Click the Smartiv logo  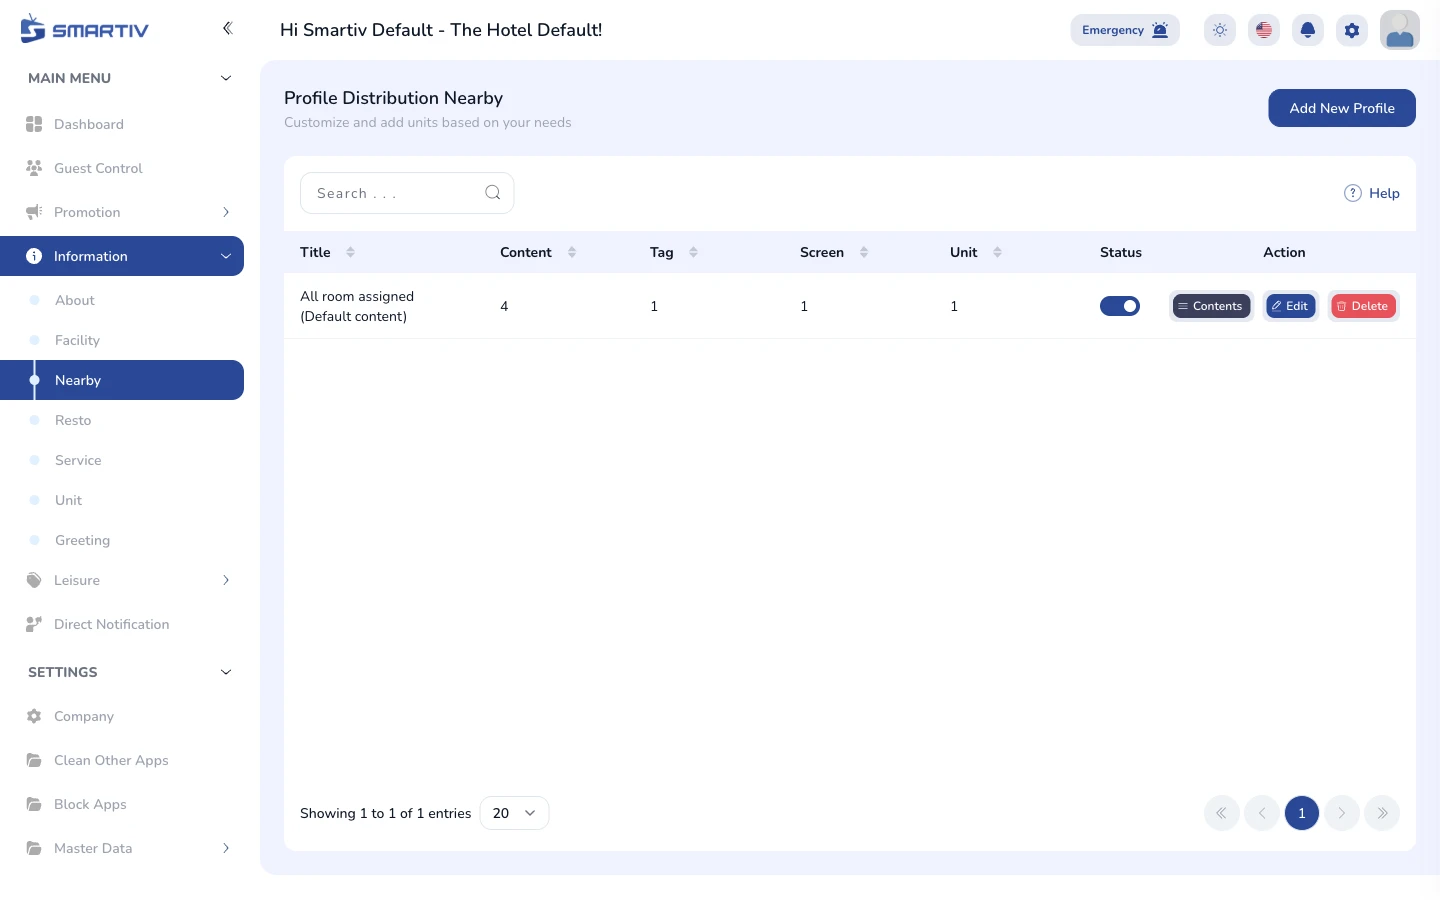84,29
